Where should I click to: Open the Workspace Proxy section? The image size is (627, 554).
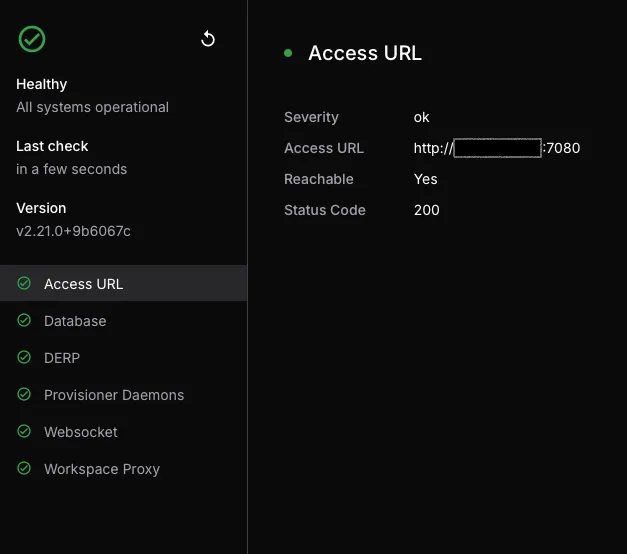tap(102, 469)
